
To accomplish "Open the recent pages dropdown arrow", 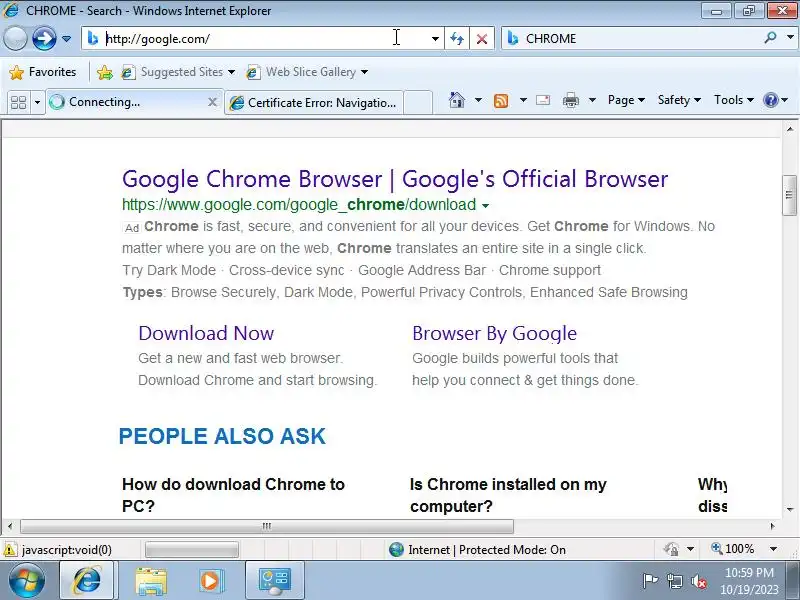I will (66, 38).
